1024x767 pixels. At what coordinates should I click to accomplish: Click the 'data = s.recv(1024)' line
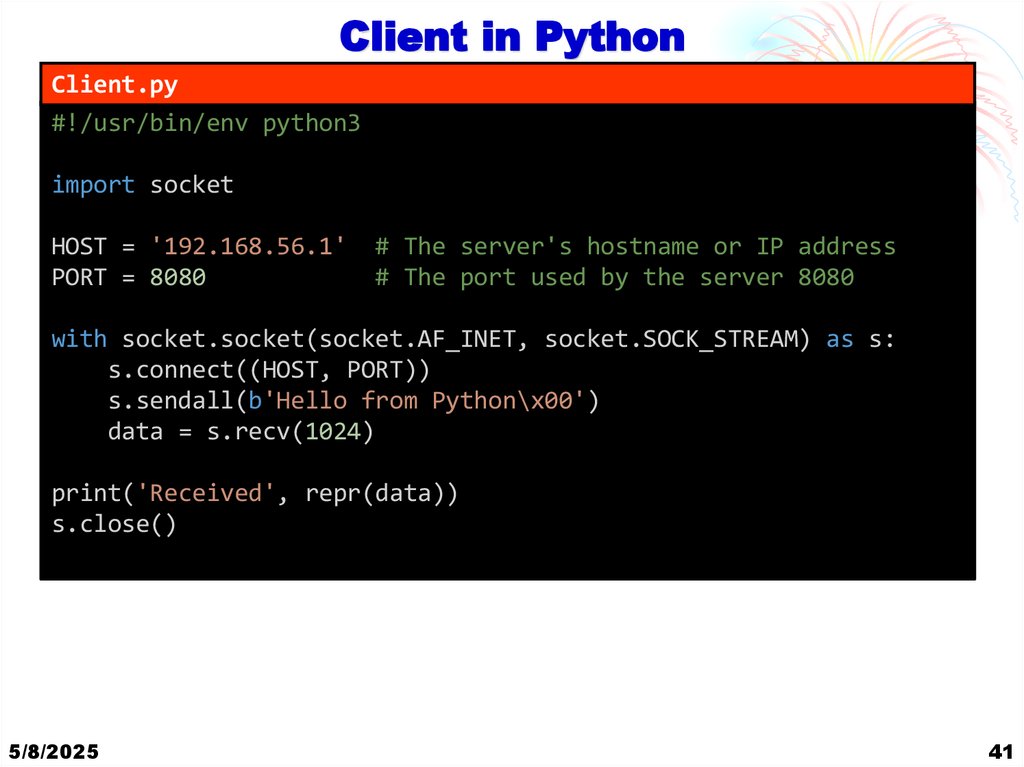tap(241, 431)
